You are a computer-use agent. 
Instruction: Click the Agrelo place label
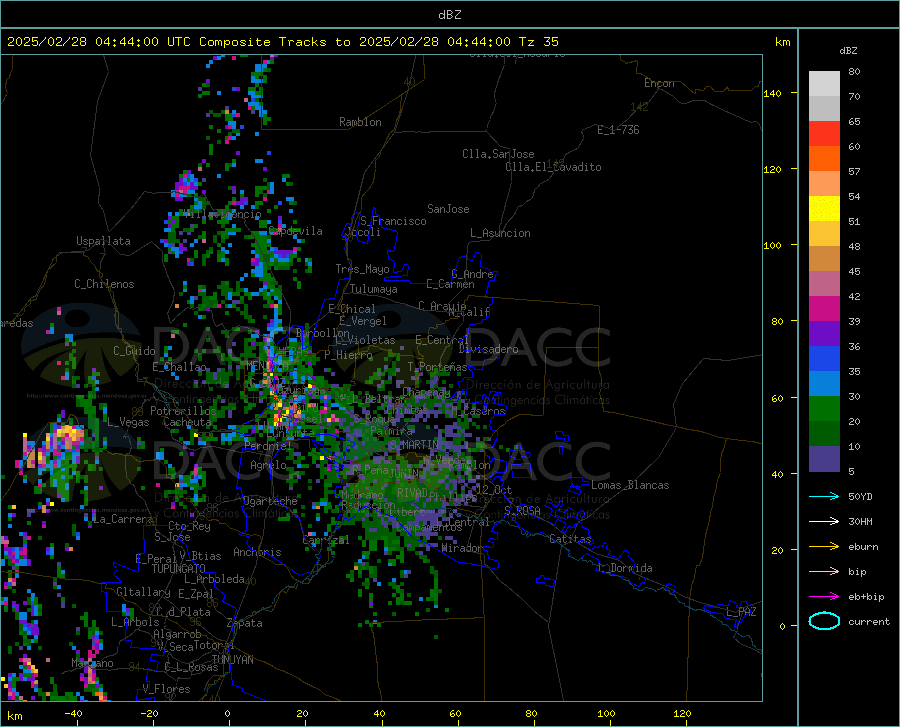pos(268,465)
